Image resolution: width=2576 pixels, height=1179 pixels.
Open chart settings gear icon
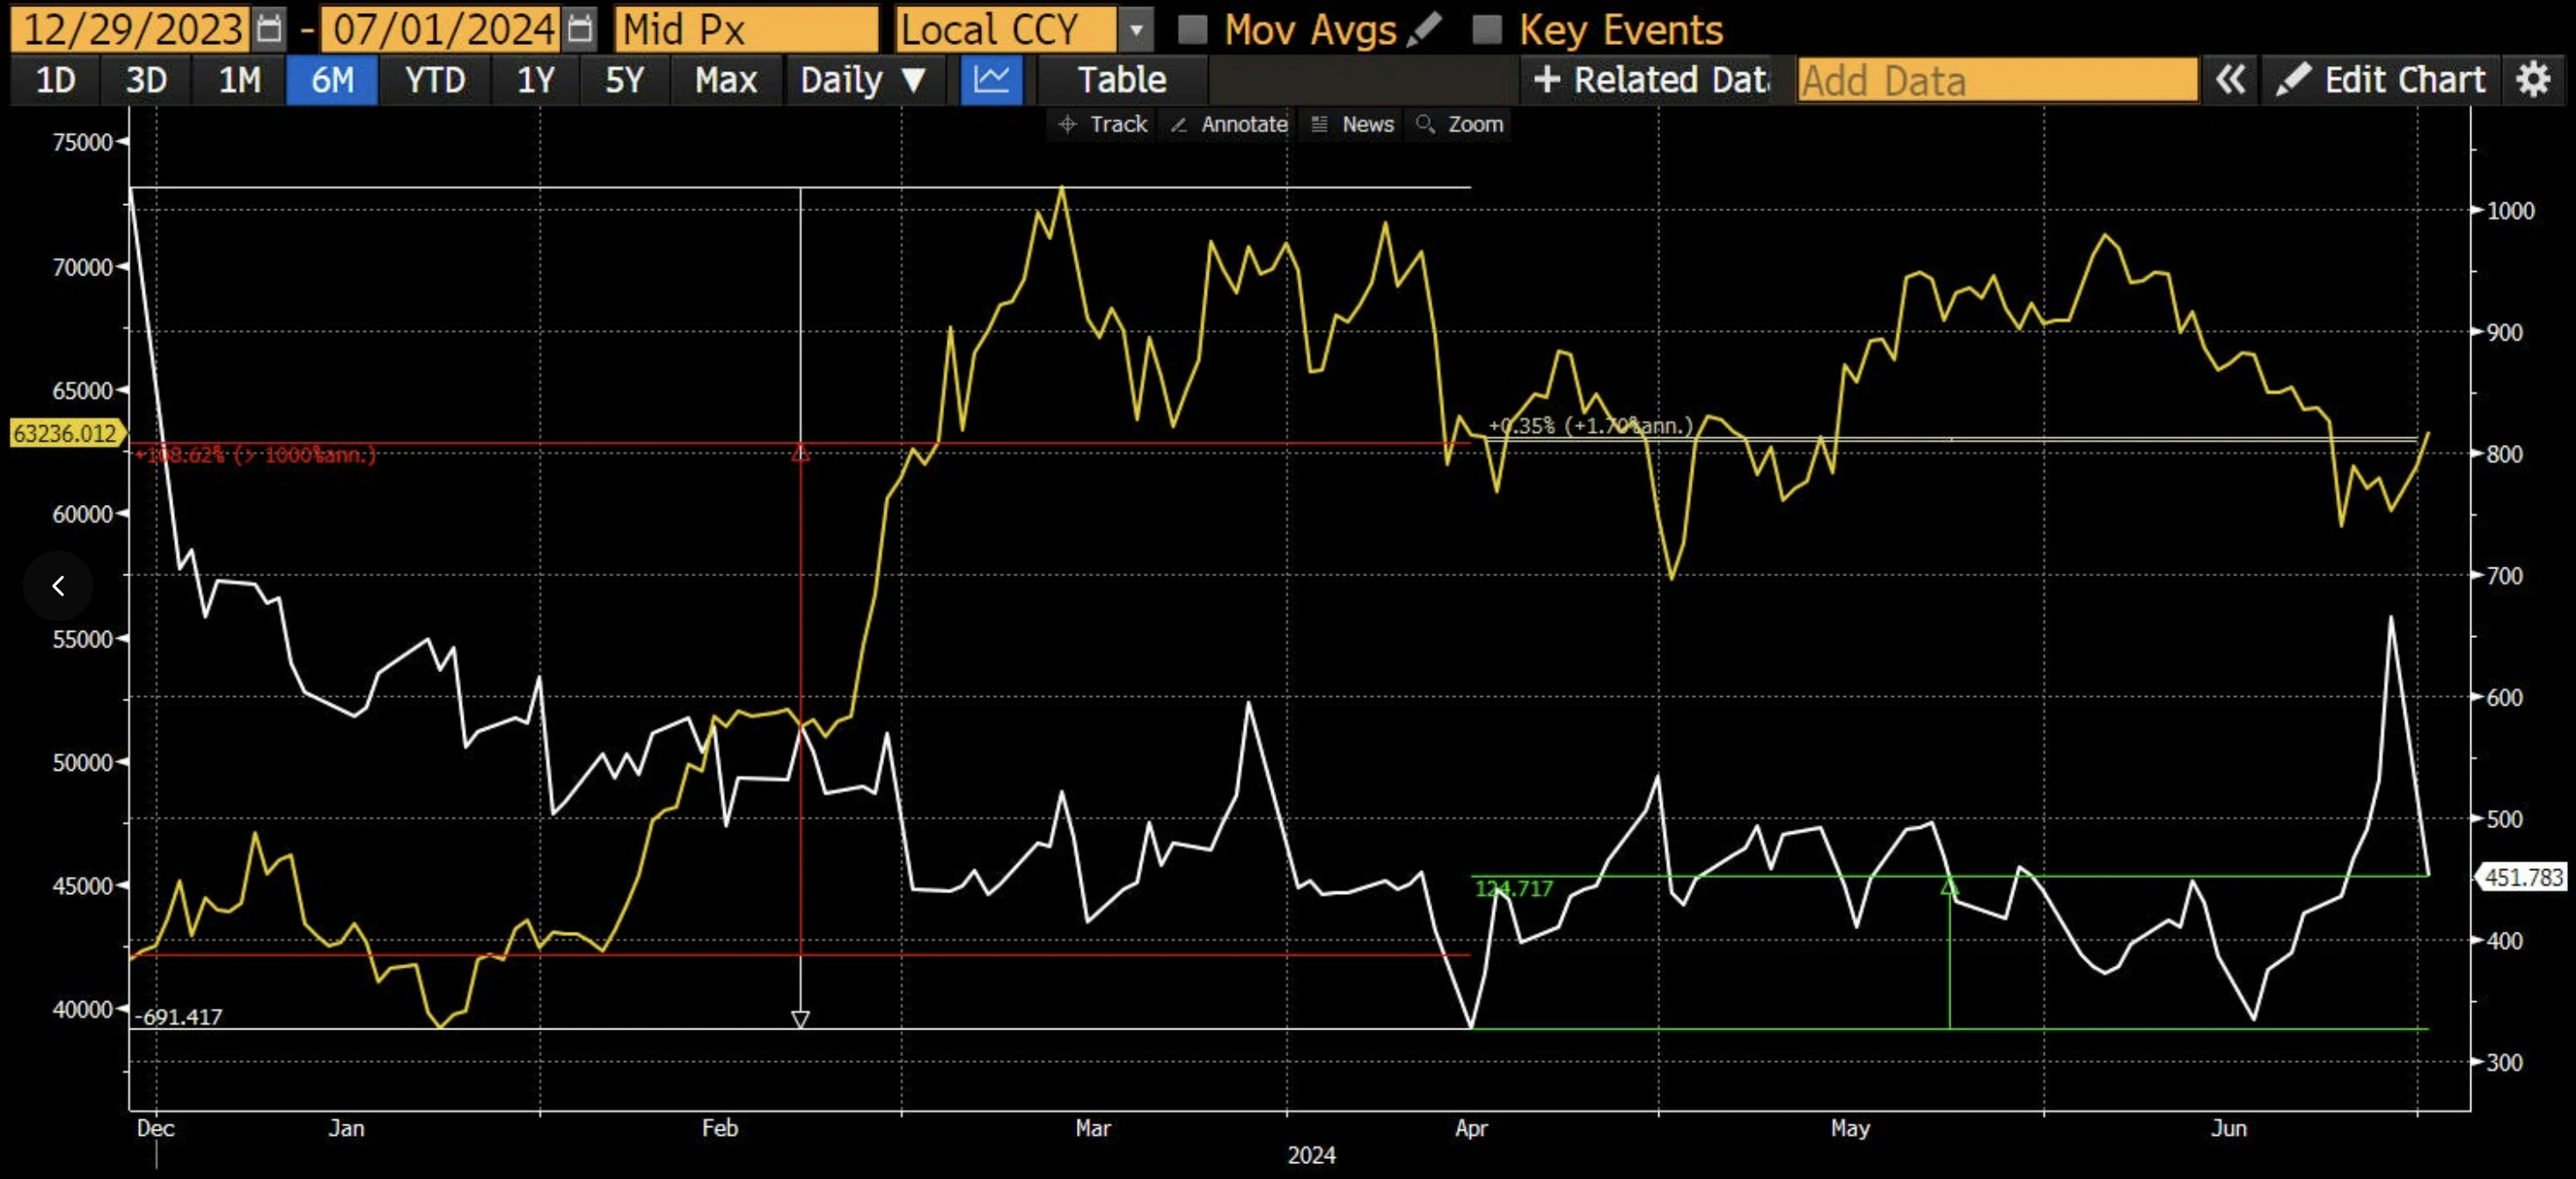pyautogui.click(x=2533, y=79)
